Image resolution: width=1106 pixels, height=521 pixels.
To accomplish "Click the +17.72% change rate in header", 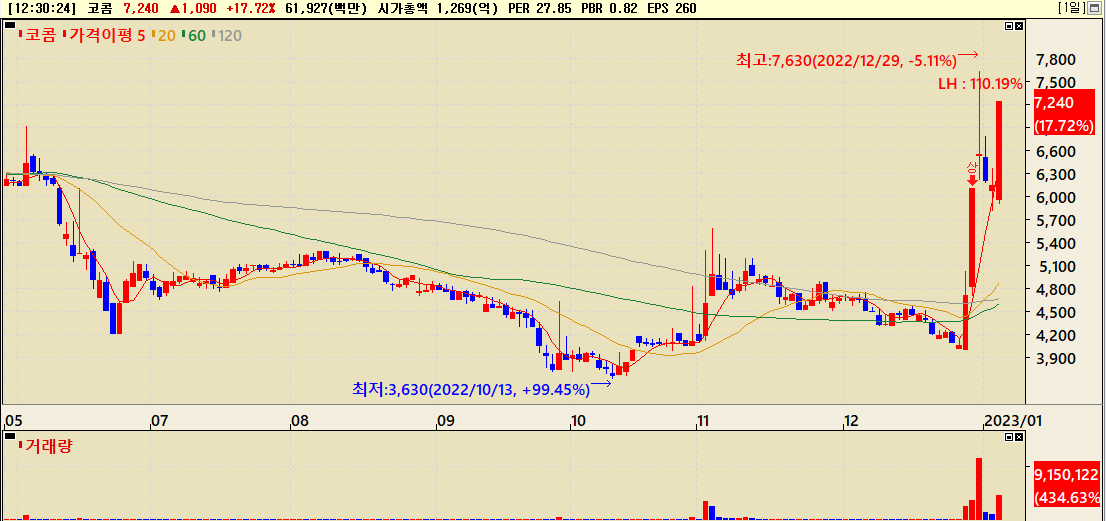I will (250, 8).
